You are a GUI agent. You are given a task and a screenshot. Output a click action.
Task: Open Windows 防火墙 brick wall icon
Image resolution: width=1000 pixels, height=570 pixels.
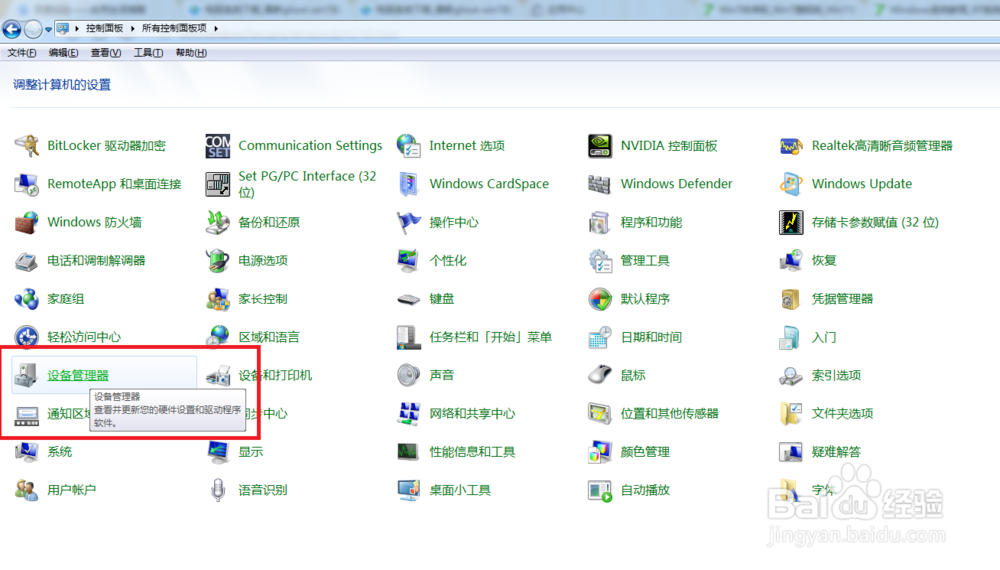27,223
